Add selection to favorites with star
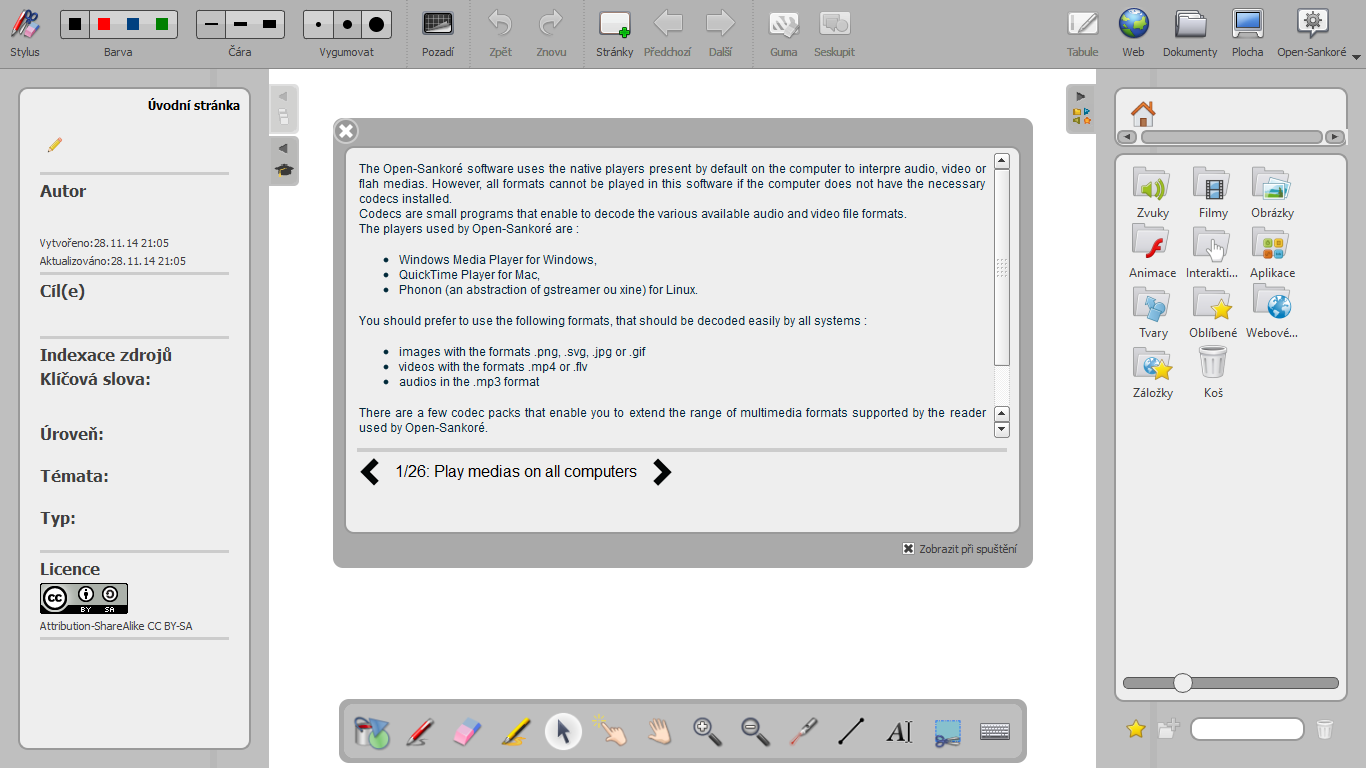The width and height of the screenshot is (1366, 768). click(1135, 729)
